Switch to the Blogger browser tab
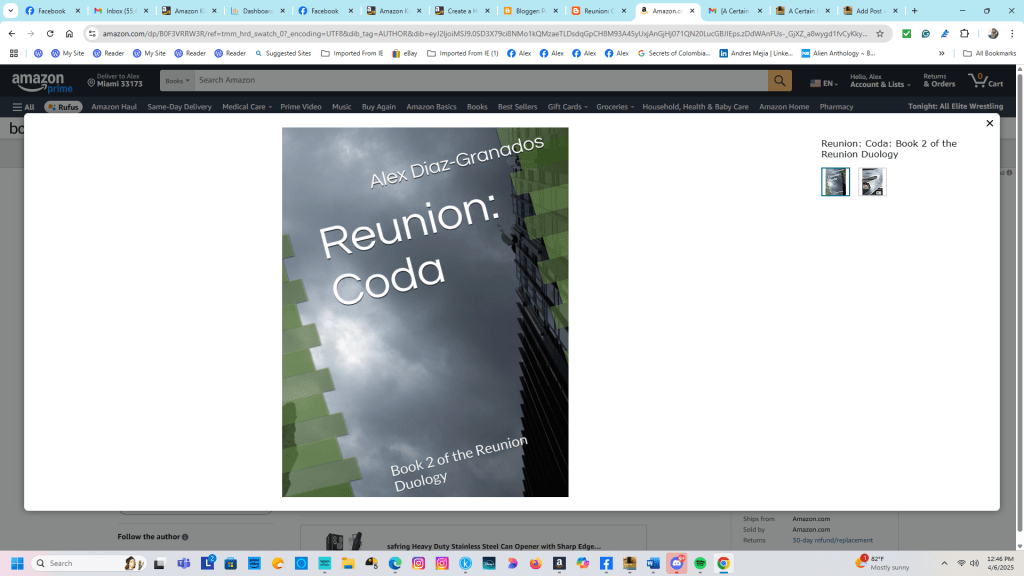Screen dimensions: 1024x576 pos(531,11)
